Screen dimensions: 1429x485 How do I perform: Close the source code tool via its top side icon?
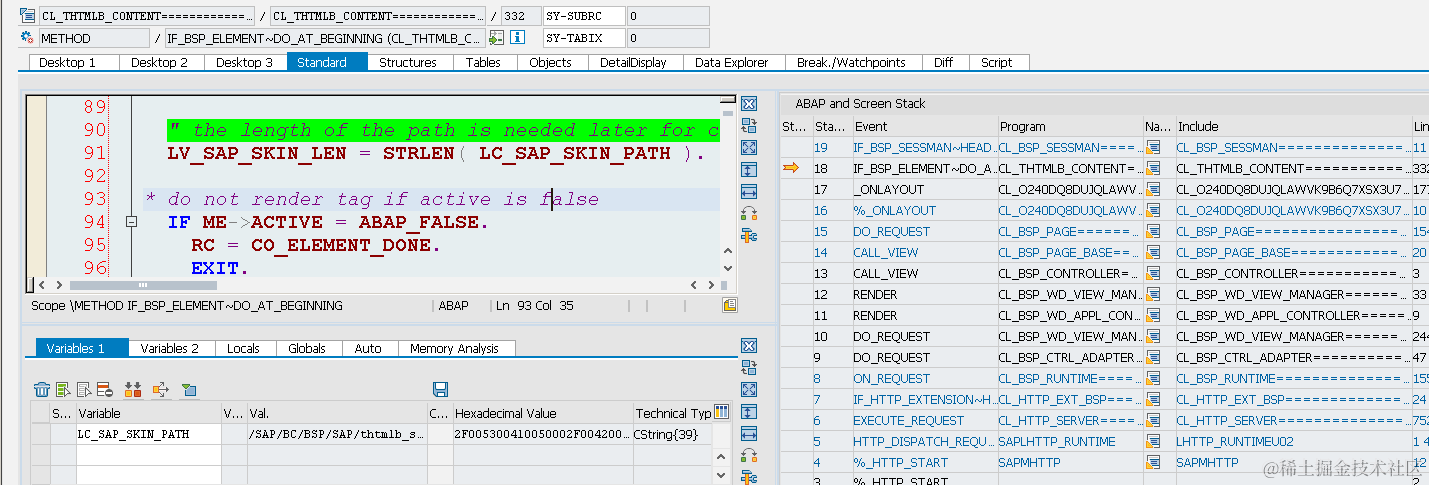pos(748,104)
